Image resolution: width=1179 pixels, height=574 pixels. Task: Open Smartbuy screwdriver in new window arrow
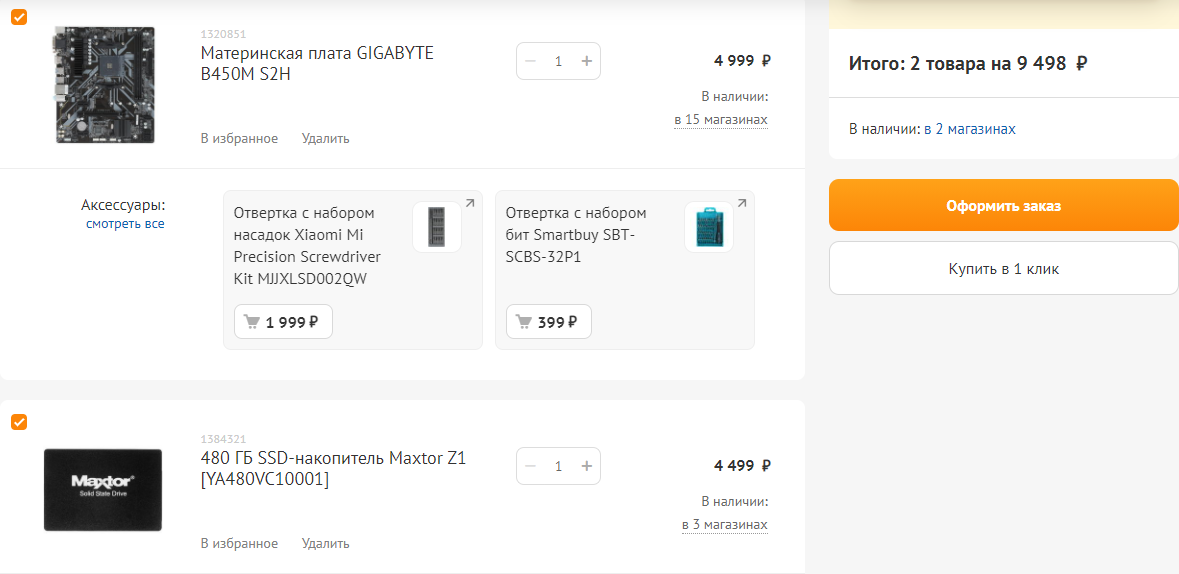tap(742, 203)
